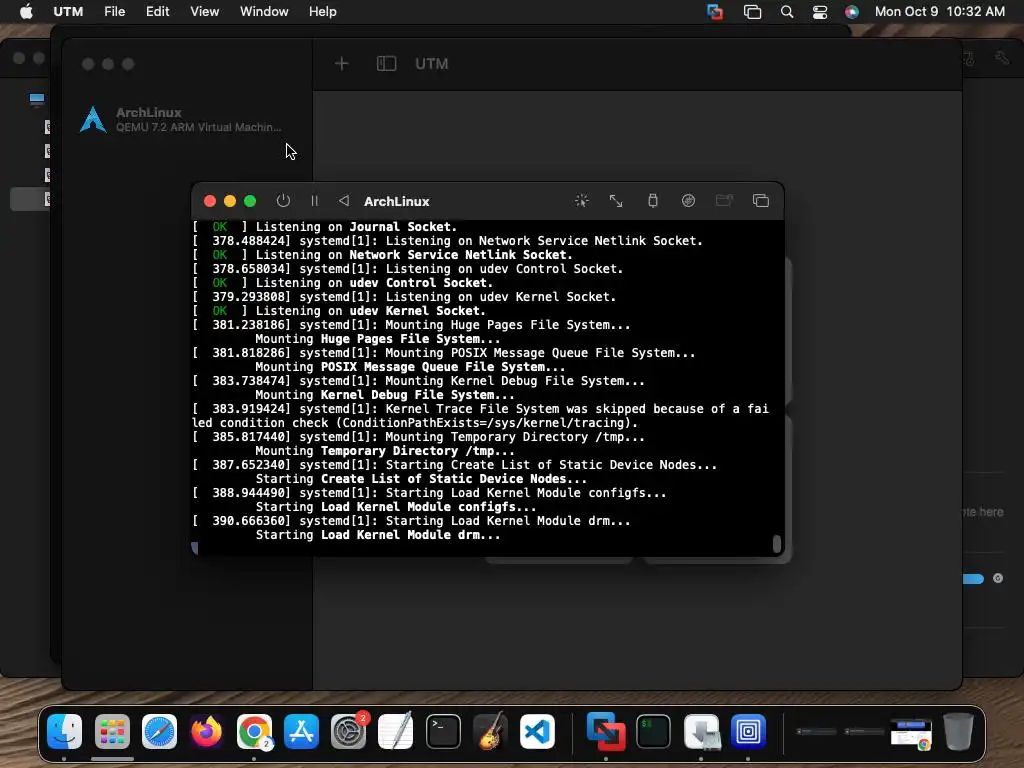
Task: Click the 'Mounting Temporary Directory /tmp...' bold line
Action: pos(385,451)
